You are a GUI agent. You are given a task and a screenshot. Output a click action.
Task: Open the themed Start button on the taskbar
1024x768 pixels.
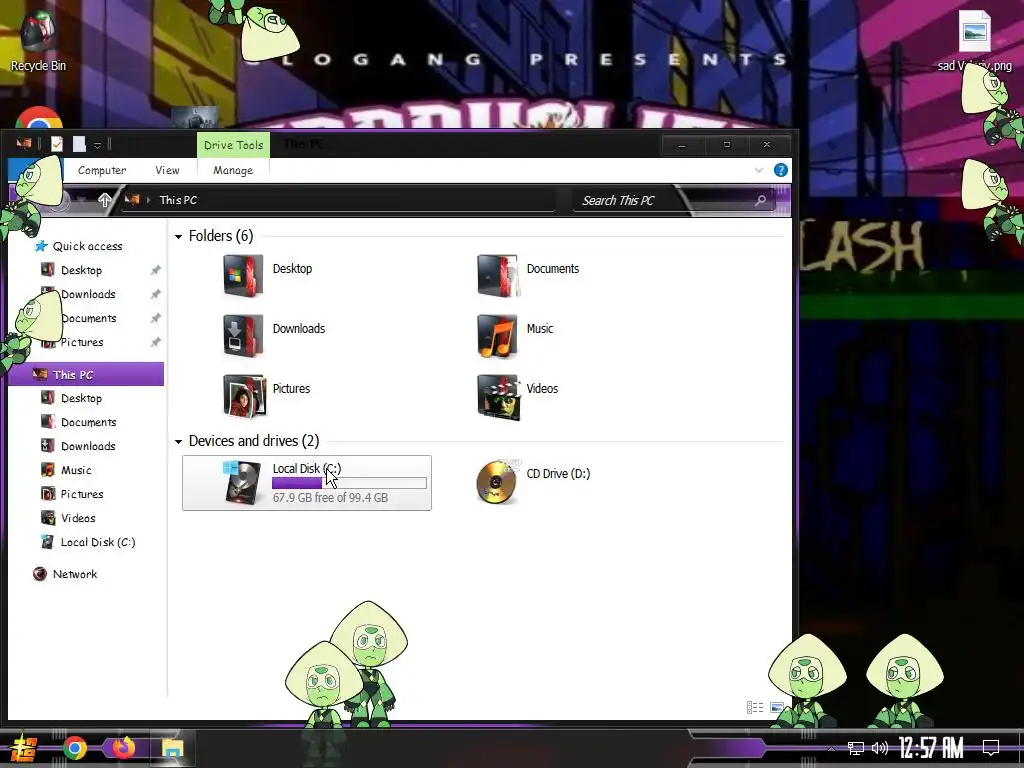point(24,748)
